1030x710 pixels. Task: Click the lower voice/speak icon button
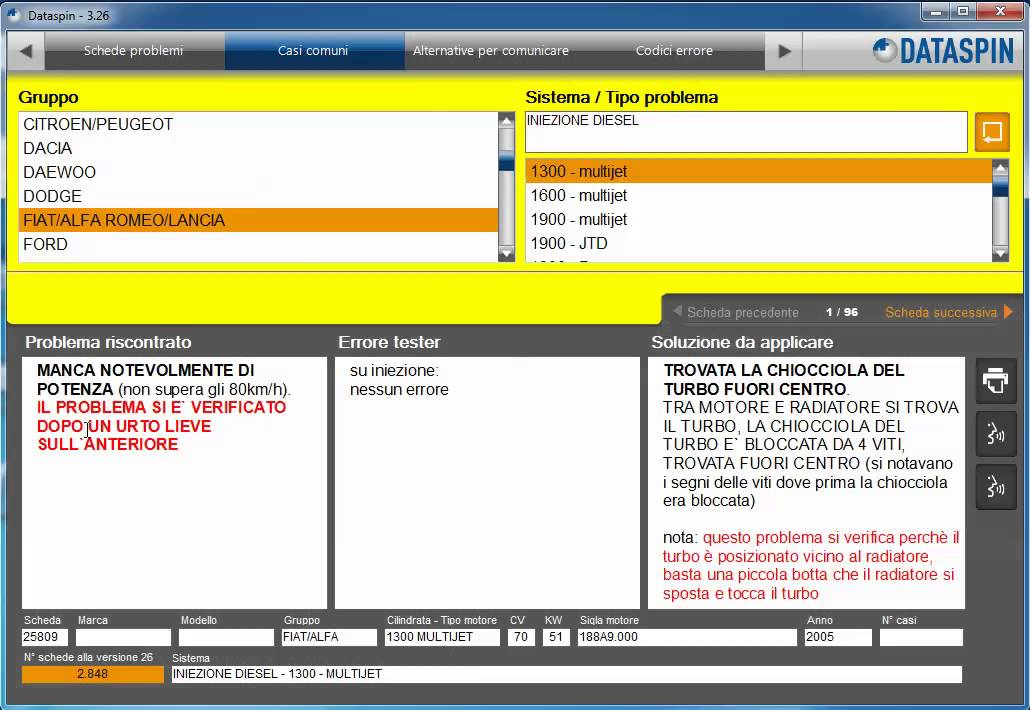pyautogui.click(x=996, y=487)
